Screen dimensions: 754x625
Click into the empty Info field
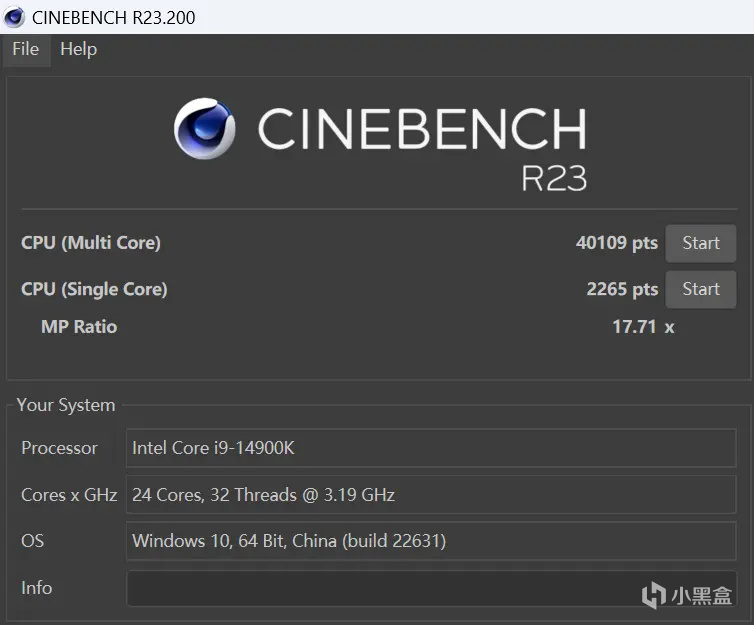(x=431, y=588)
